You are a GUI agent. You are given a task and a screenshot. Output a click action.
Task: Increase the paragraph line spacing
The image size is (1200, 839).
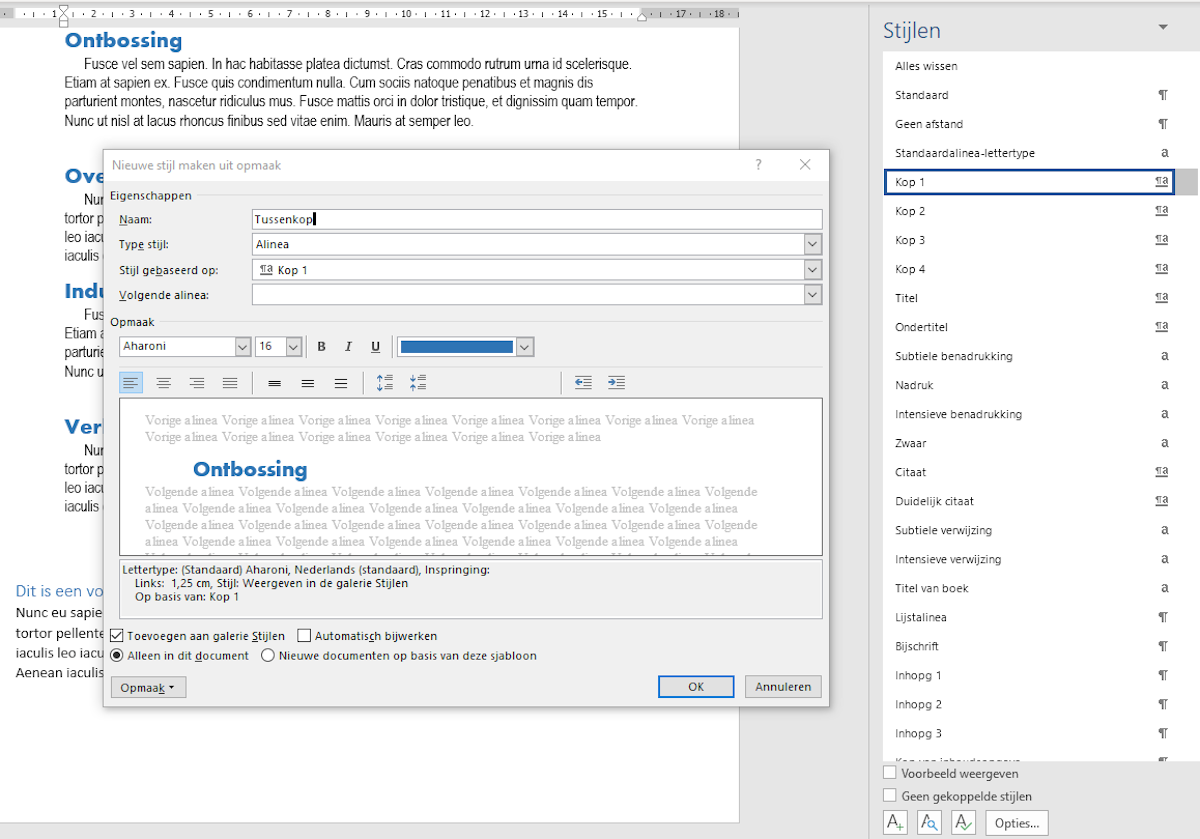click(385, 382)
